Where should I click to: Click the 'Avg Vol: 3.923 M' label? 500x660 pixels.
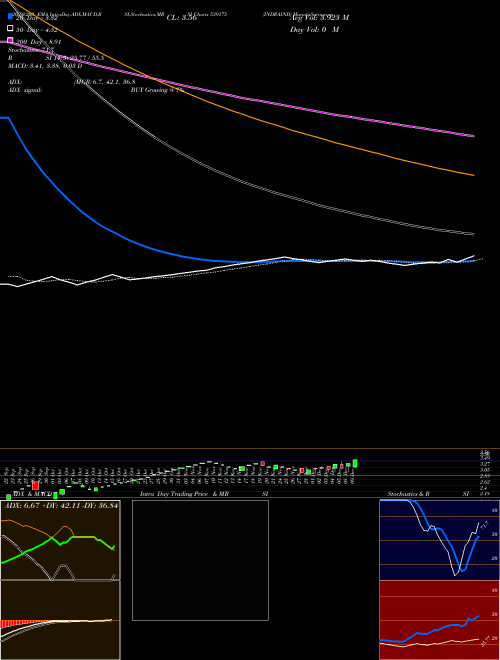319,18
